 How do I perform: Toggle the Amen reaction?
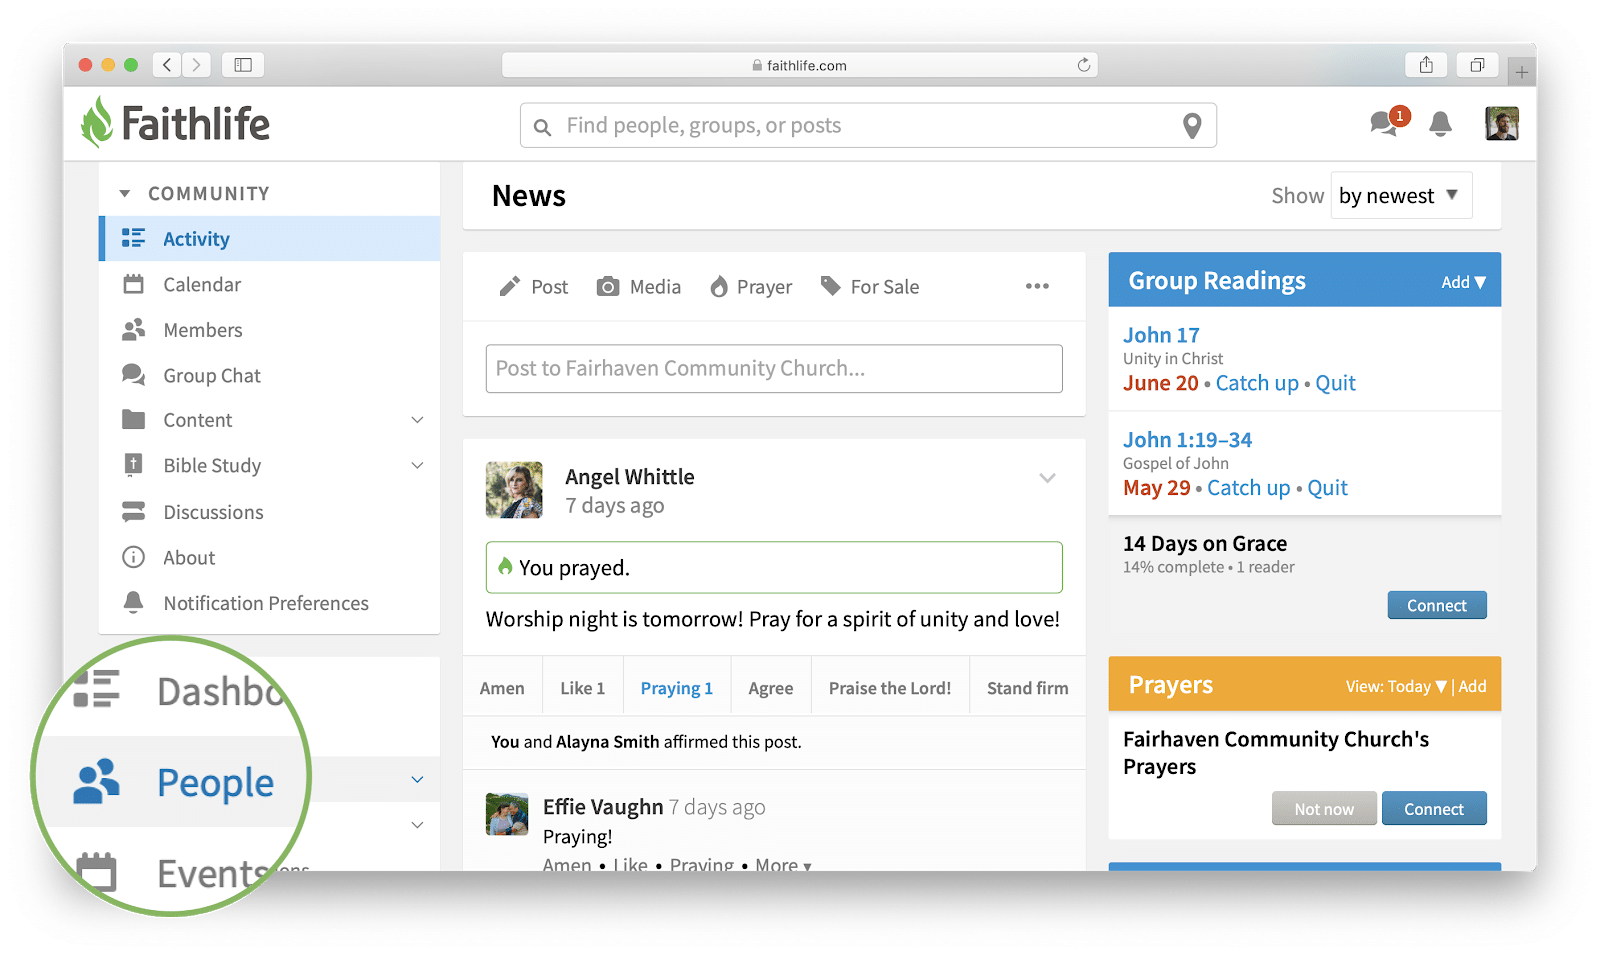502,687
